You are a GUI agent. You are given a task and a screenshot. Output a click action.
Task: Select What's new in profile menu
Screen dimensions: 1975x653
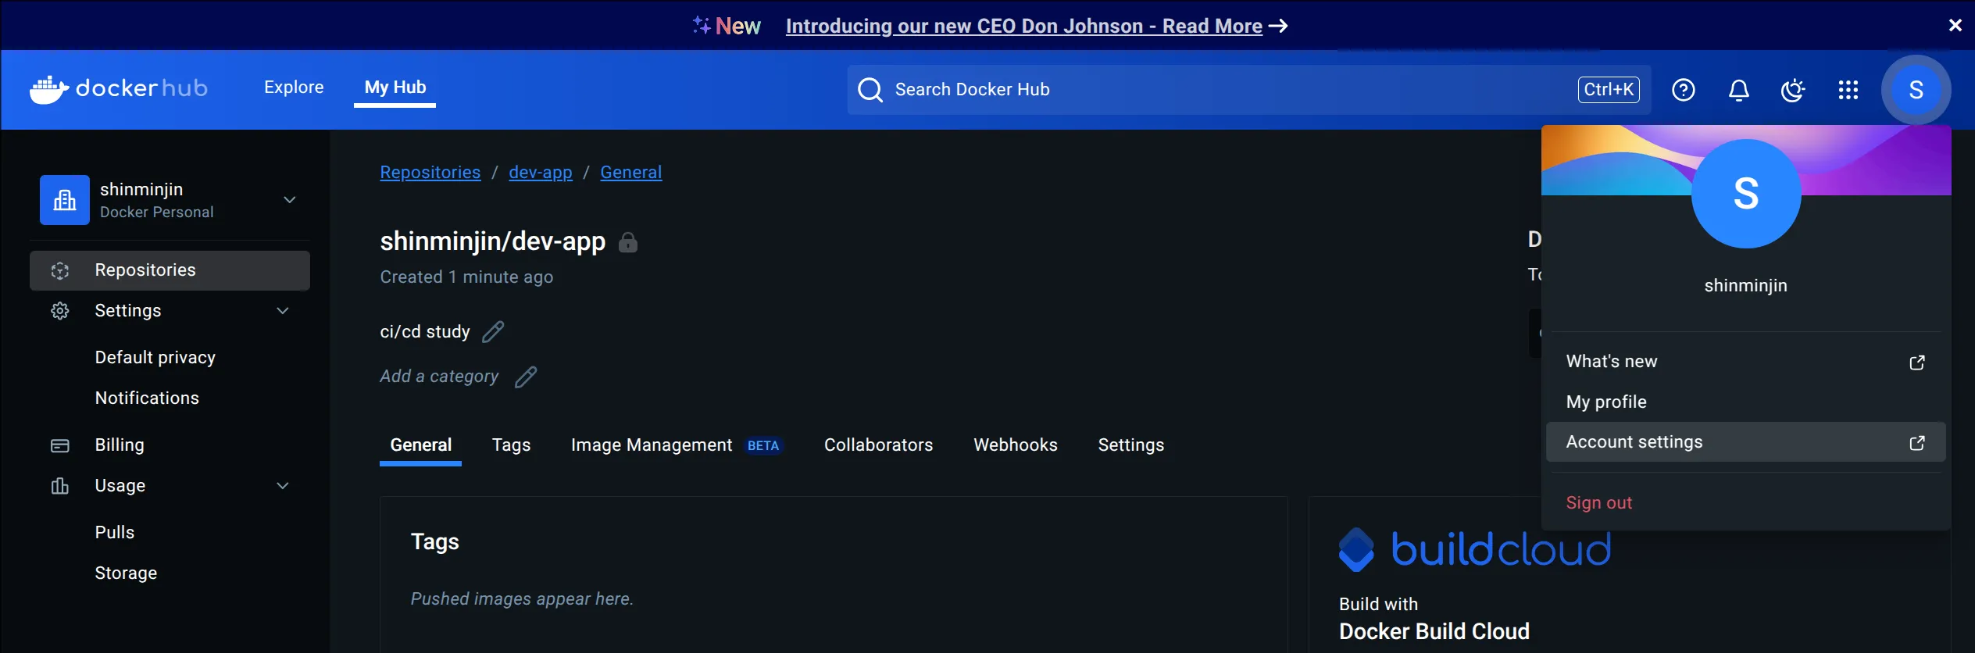[1745, 362]
